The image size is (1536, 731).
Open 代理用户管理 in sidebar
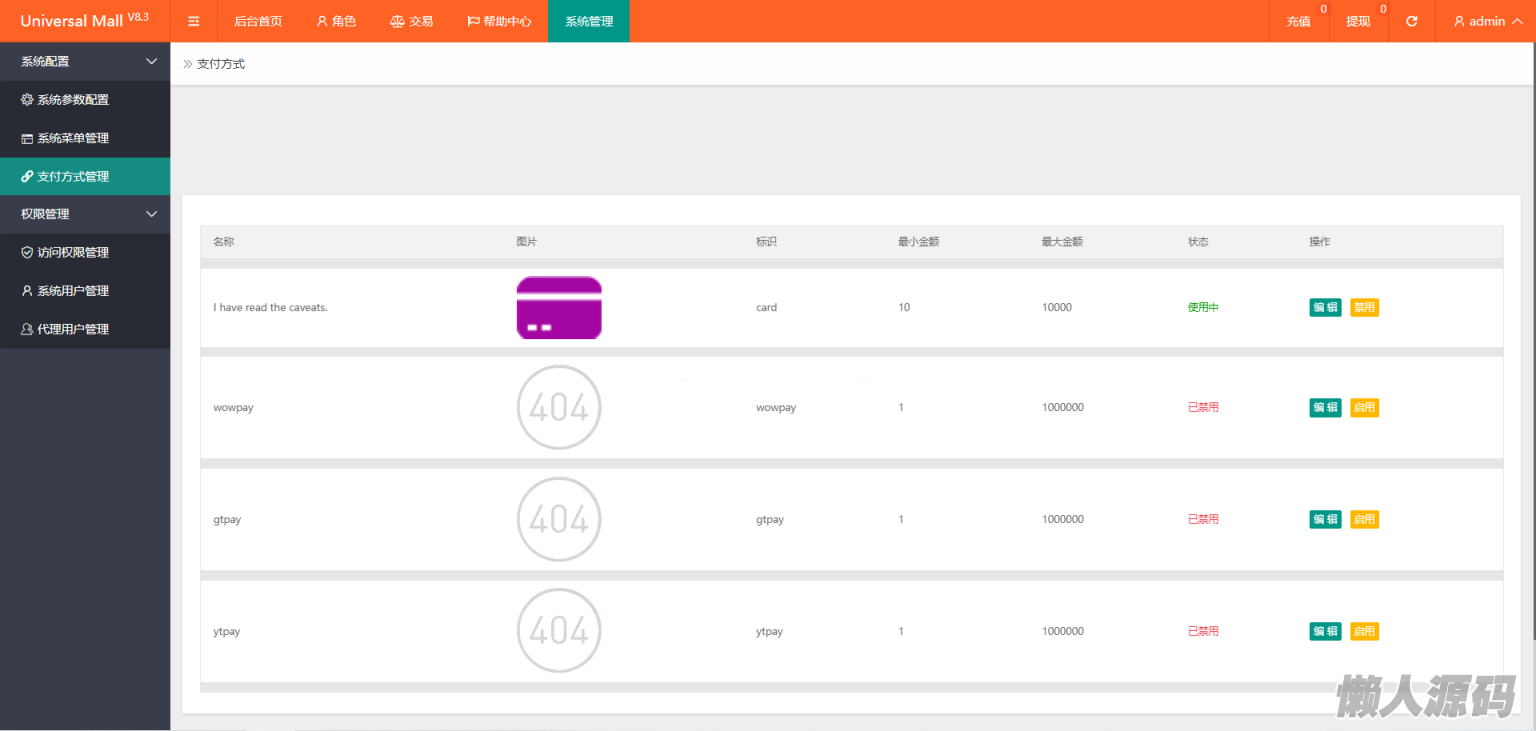pyautogui.click(x=72, y=329)
